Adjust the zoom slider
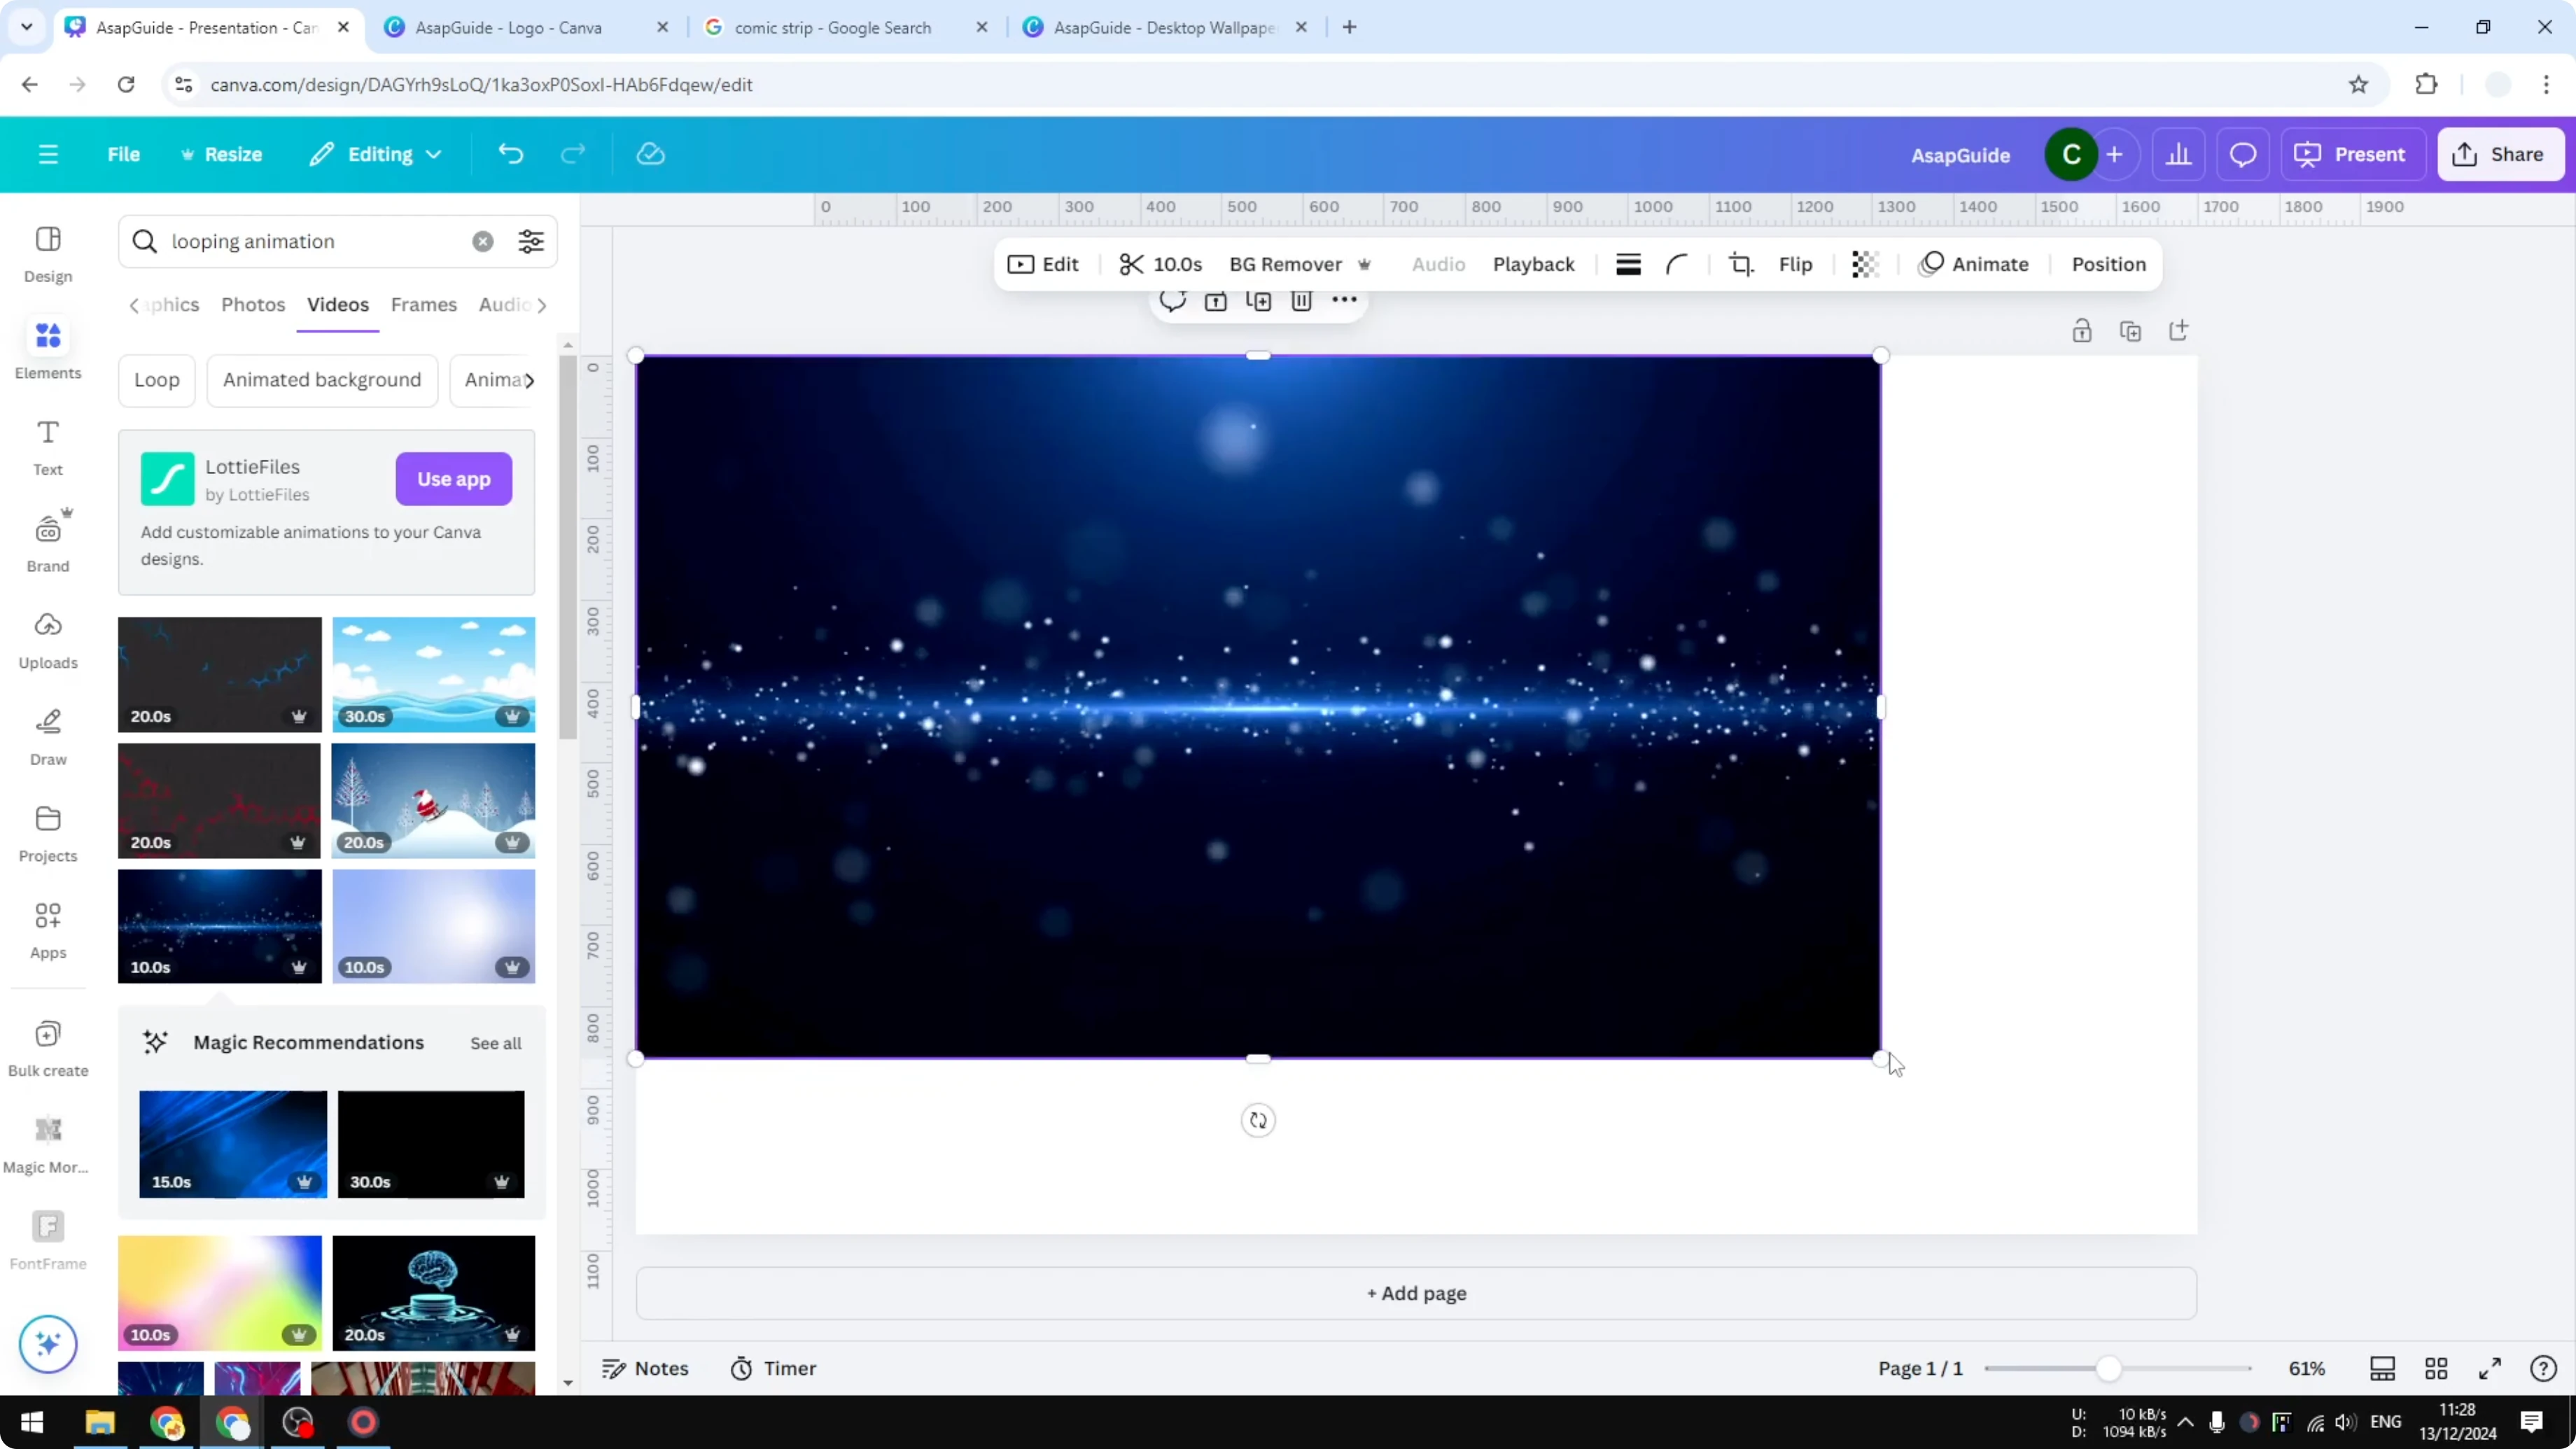Screen dimensions: 2576x1449 [x=2110, y=1368]
